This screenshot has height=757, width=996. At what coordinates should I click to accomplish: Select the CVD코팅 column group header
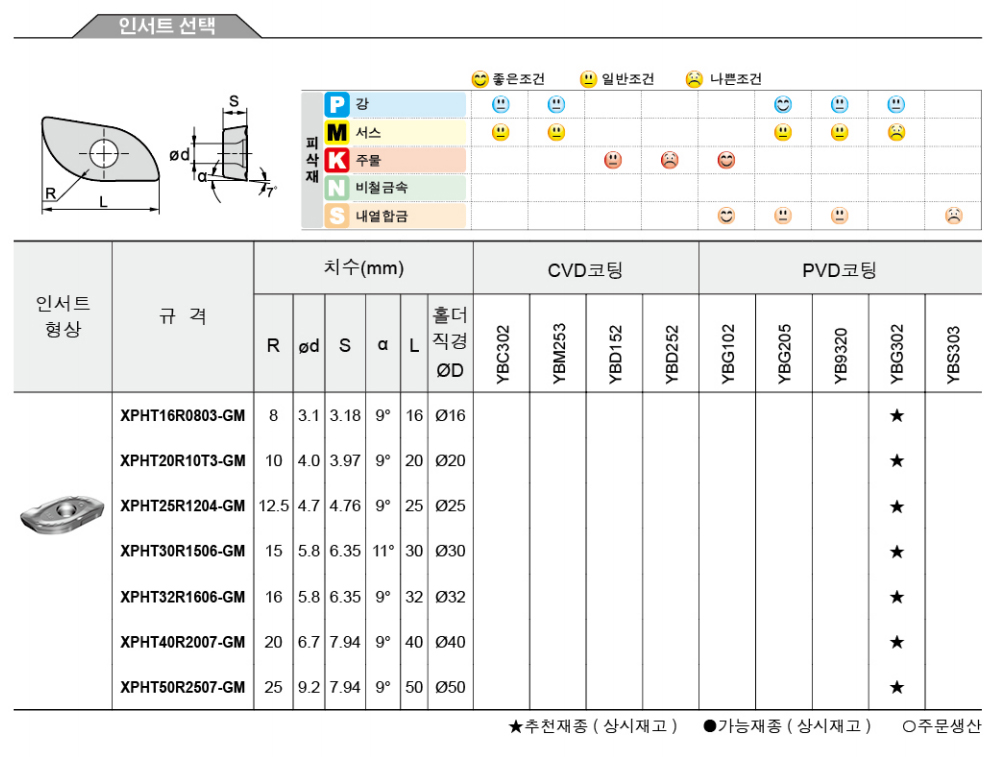pyautogui.click(x=585, y=270)
